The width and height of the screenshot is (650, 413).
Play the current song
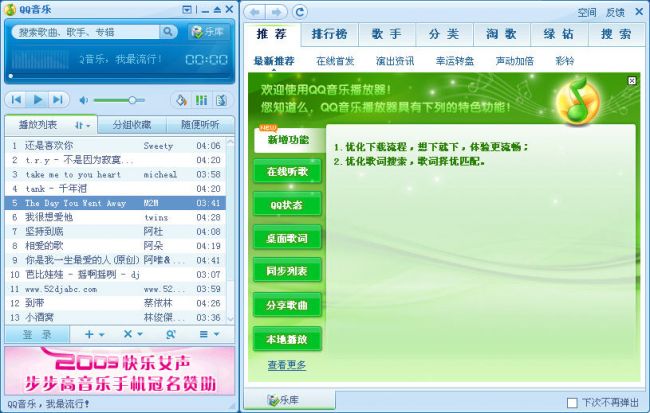(38, 100)
